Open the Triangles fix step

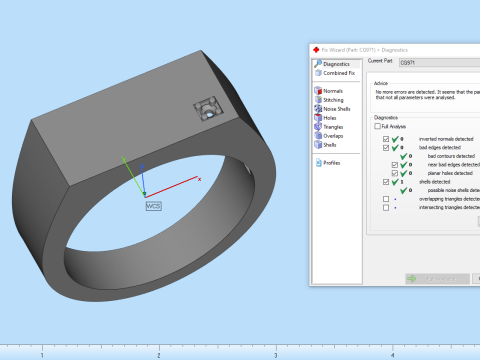tap(329, 127)
